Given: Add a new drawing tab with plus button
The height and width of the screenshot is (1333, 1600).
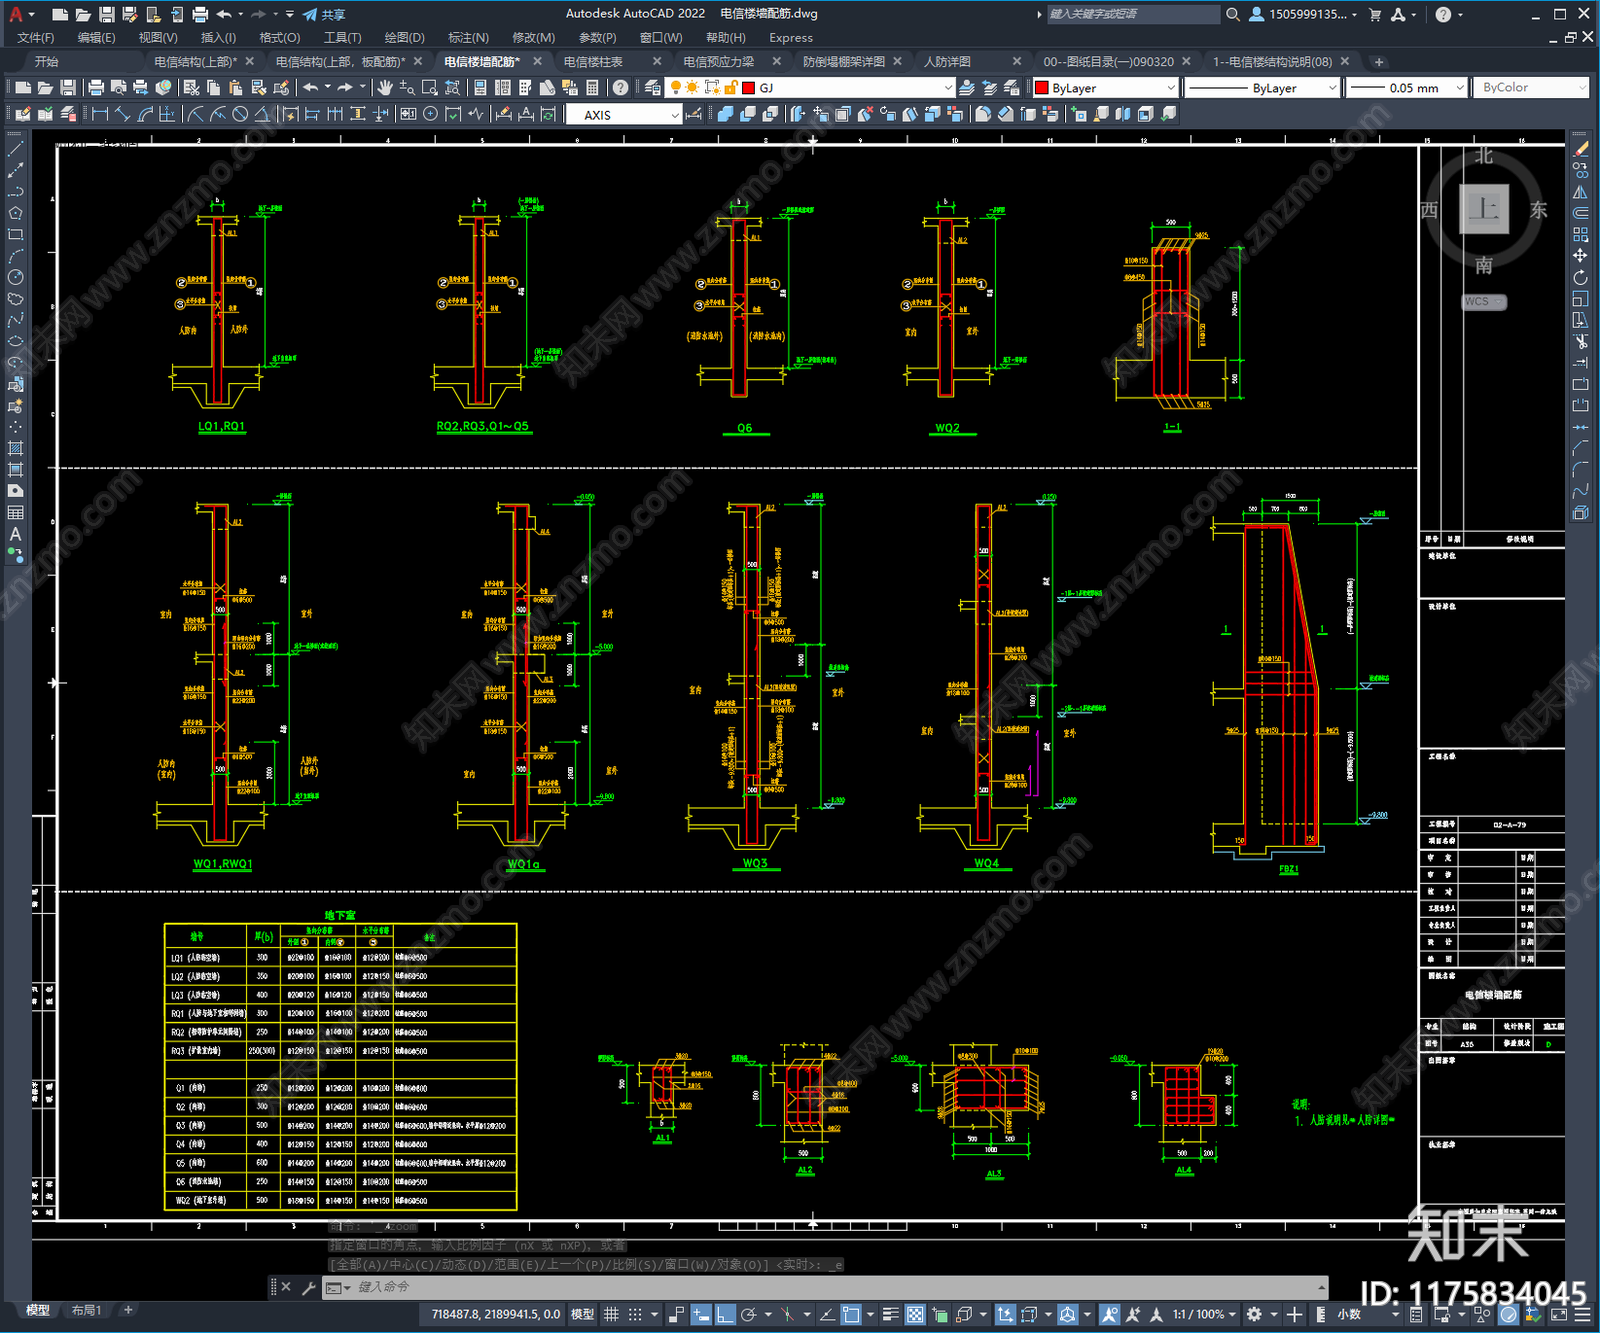Looking at the screenshot, I should pos(1379,62).
